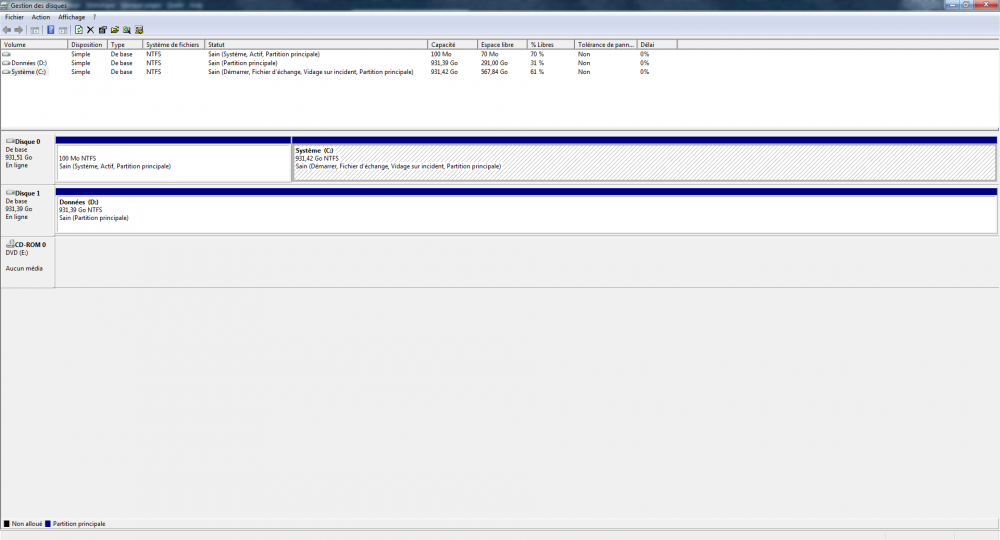Sort by Disposition column header

tap(87, 45)
